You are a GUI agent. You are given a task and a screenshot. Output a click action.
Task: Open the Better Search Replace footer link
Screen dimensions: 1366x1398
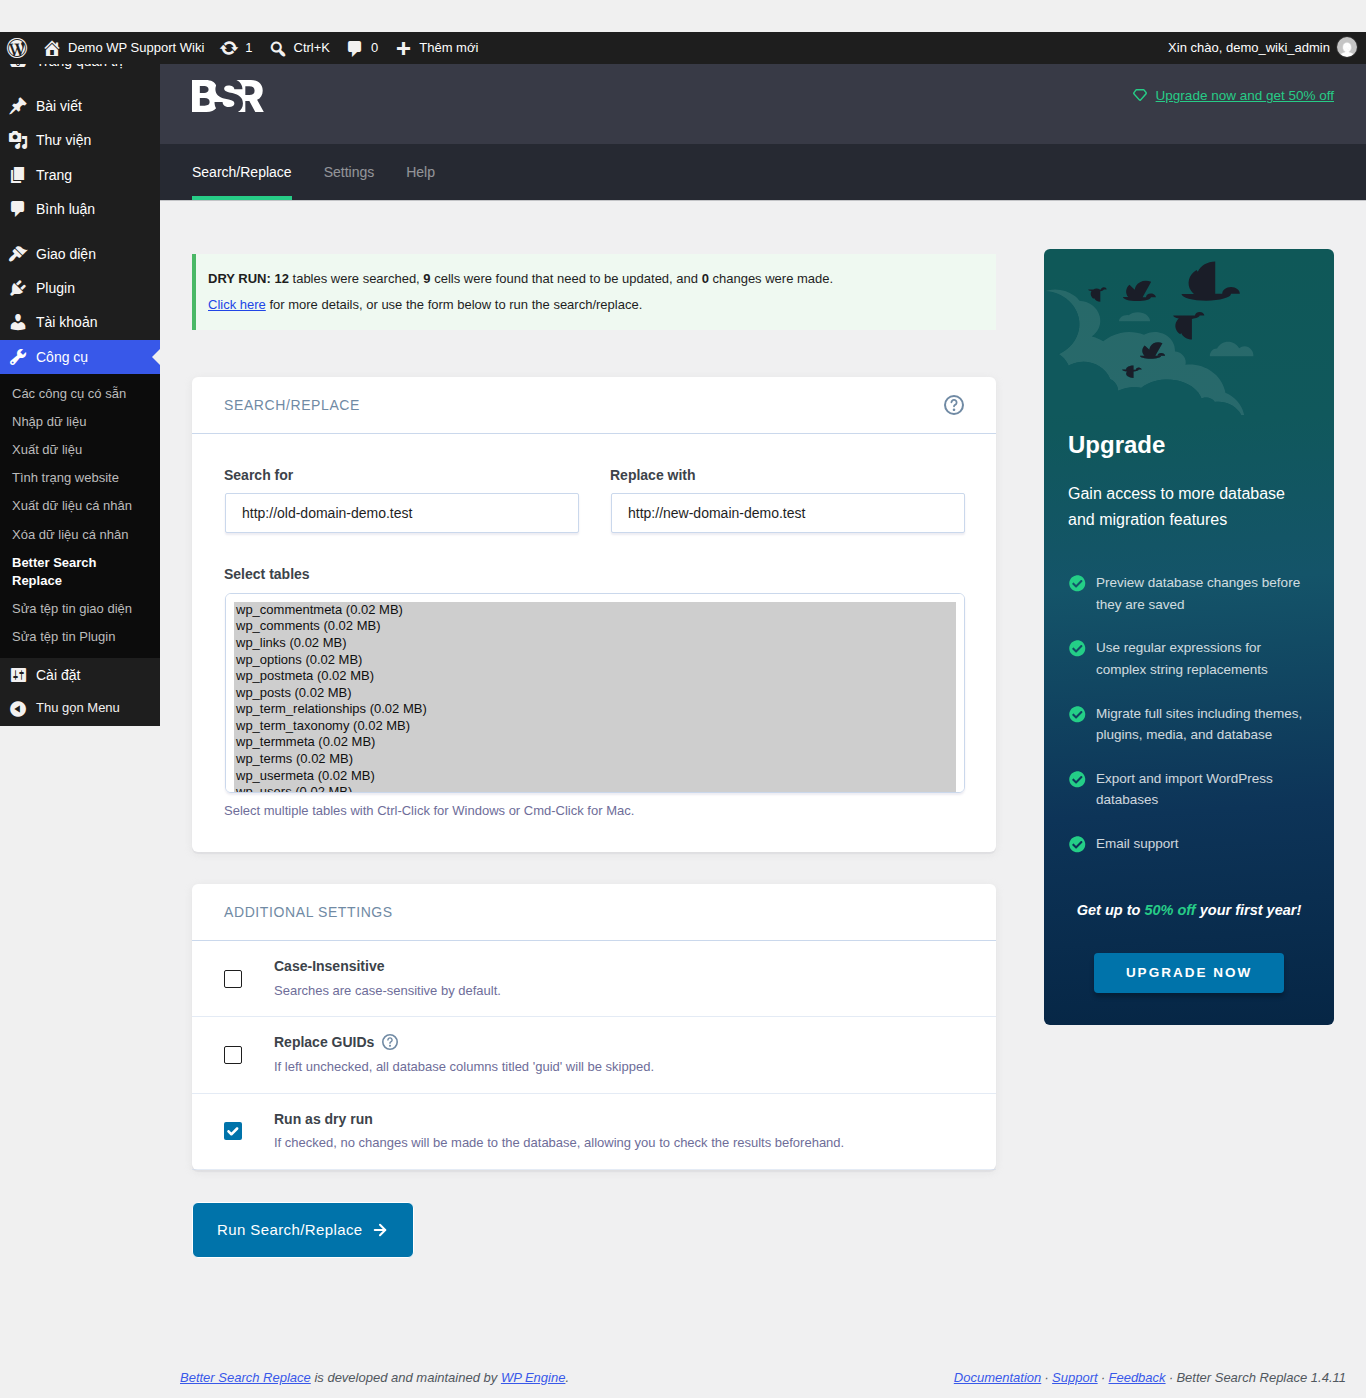pos(245,1378)
